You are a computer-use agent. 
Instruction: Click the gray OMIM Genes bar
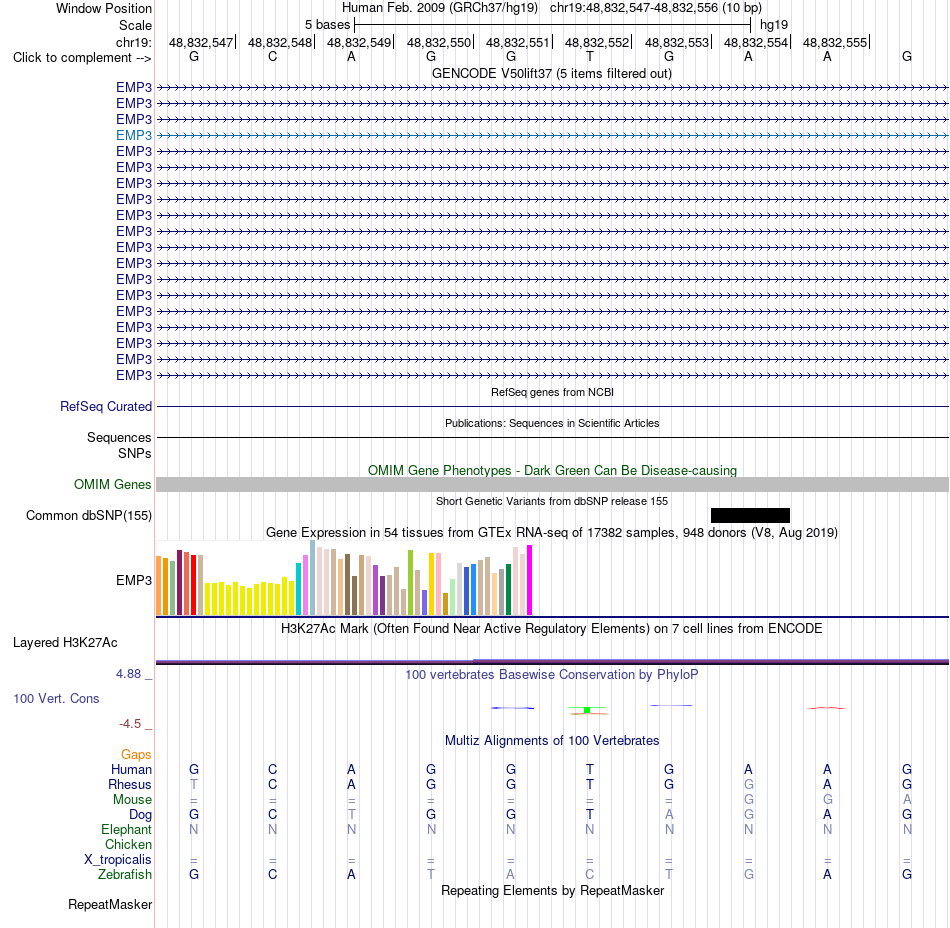pos(553,485)
